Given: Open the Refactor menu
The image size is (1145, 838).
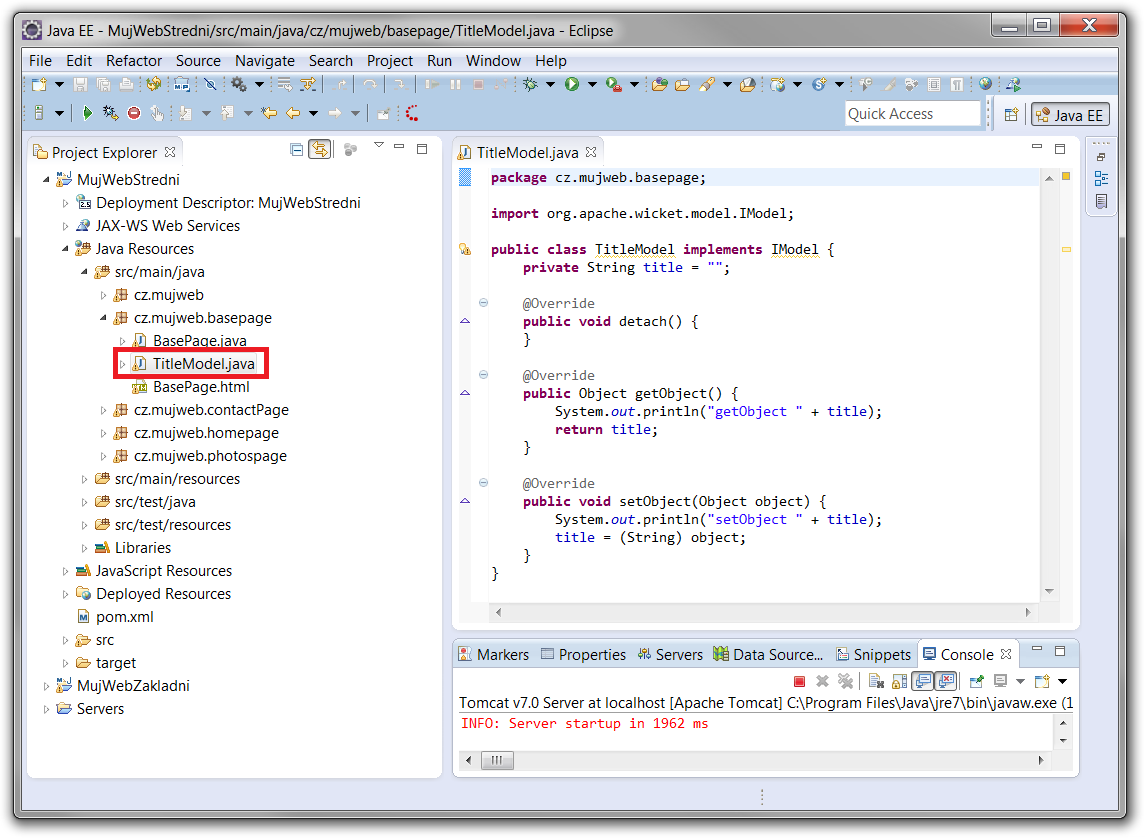Looking at the screenshot, I should click(134, 61).
